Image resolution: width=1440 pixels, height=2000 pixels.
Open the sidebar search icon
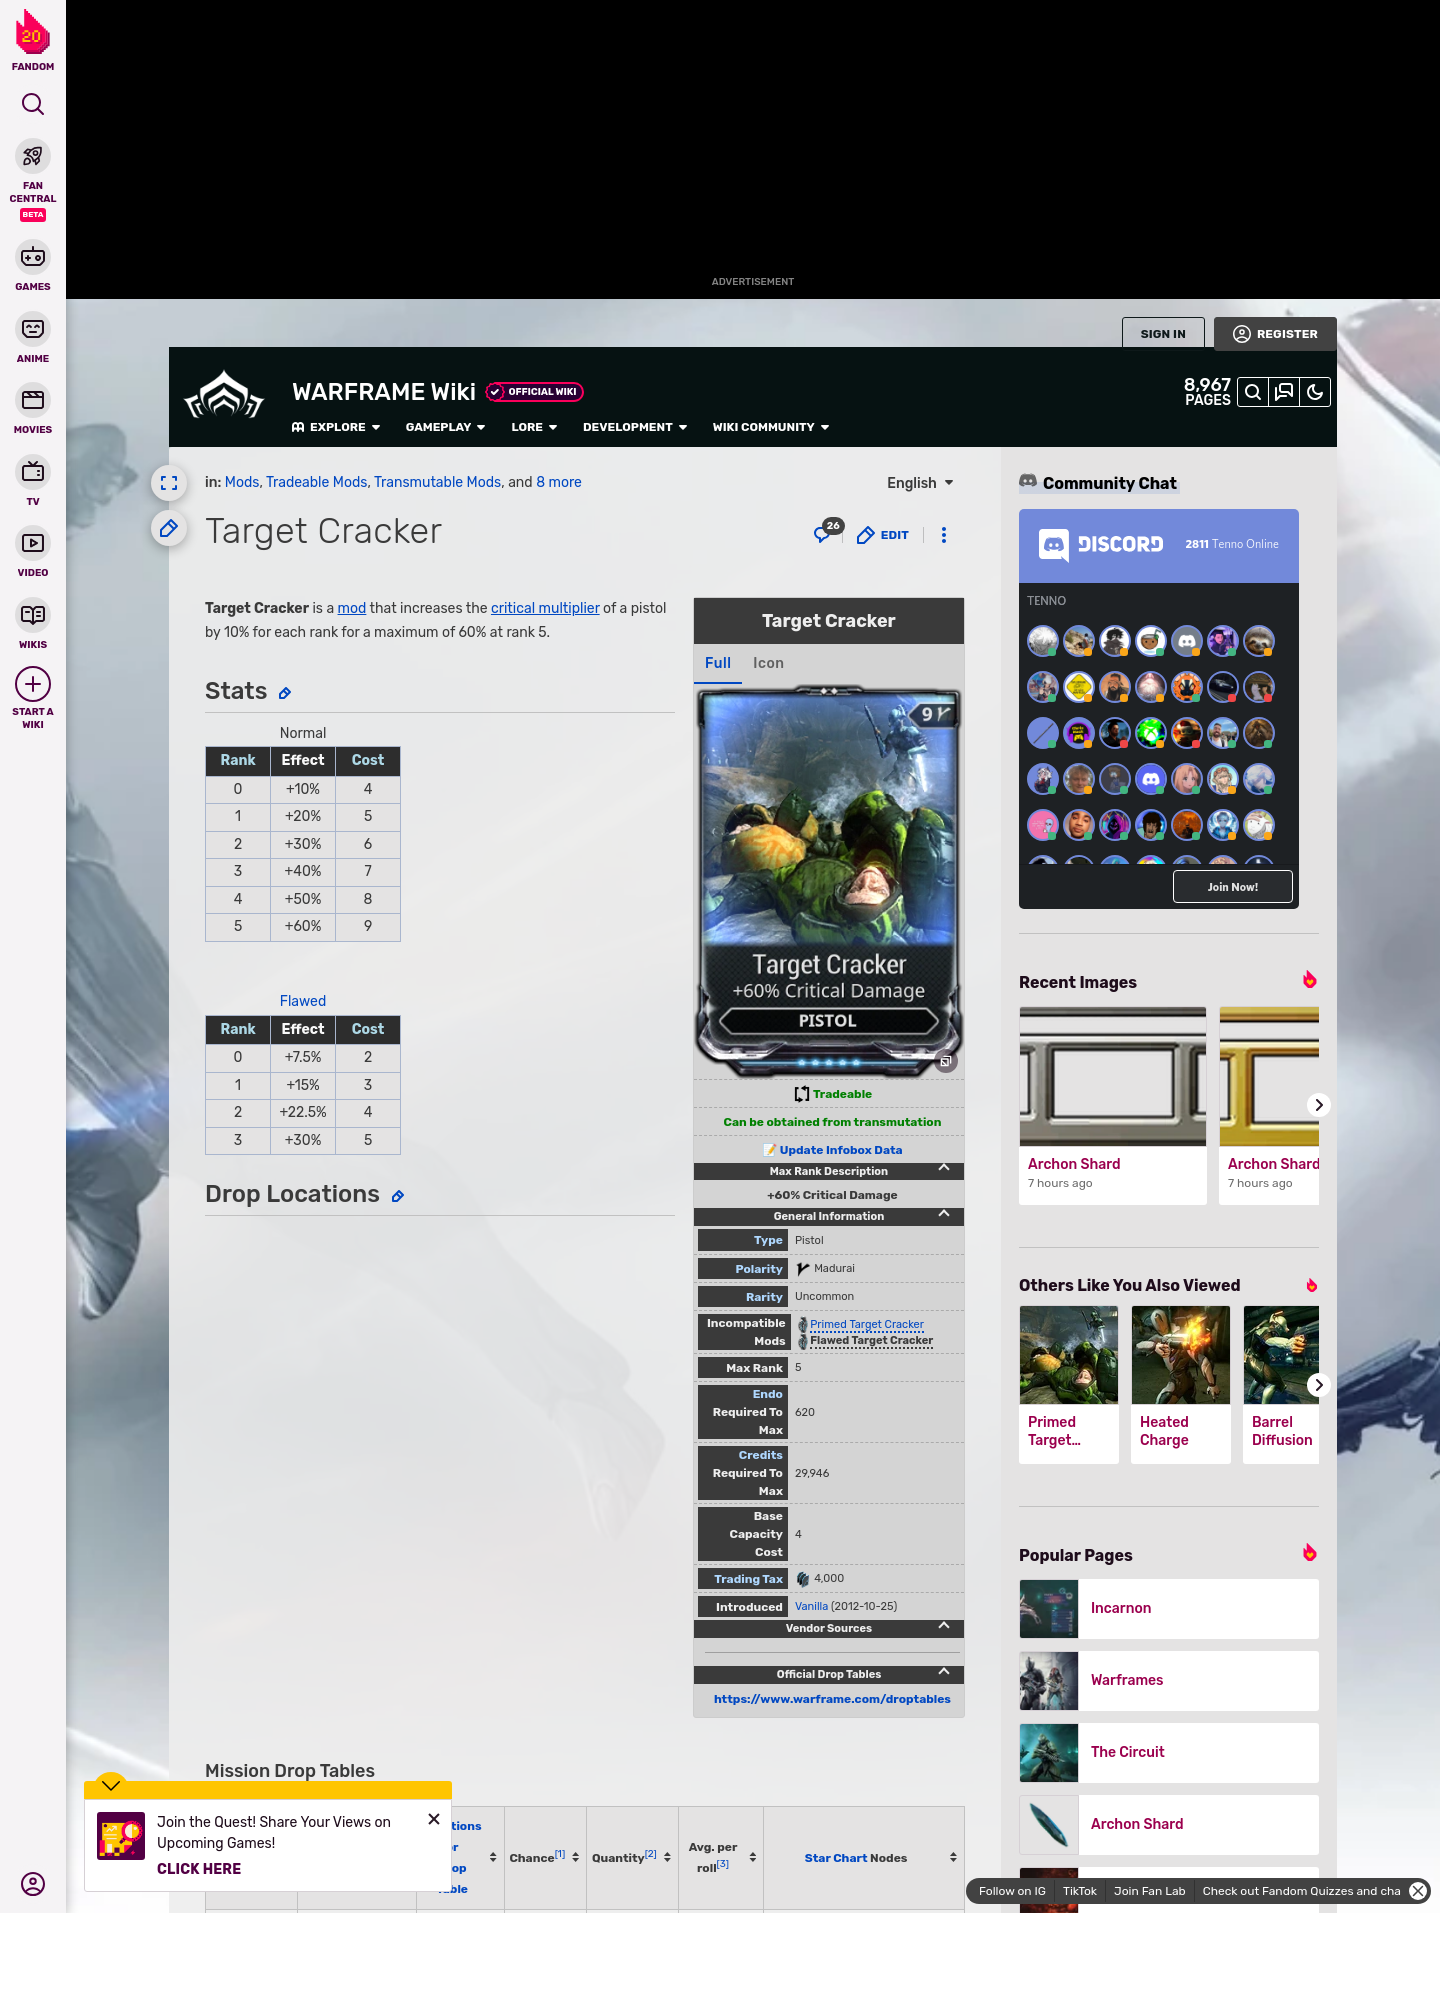click(x=33, y=104)
